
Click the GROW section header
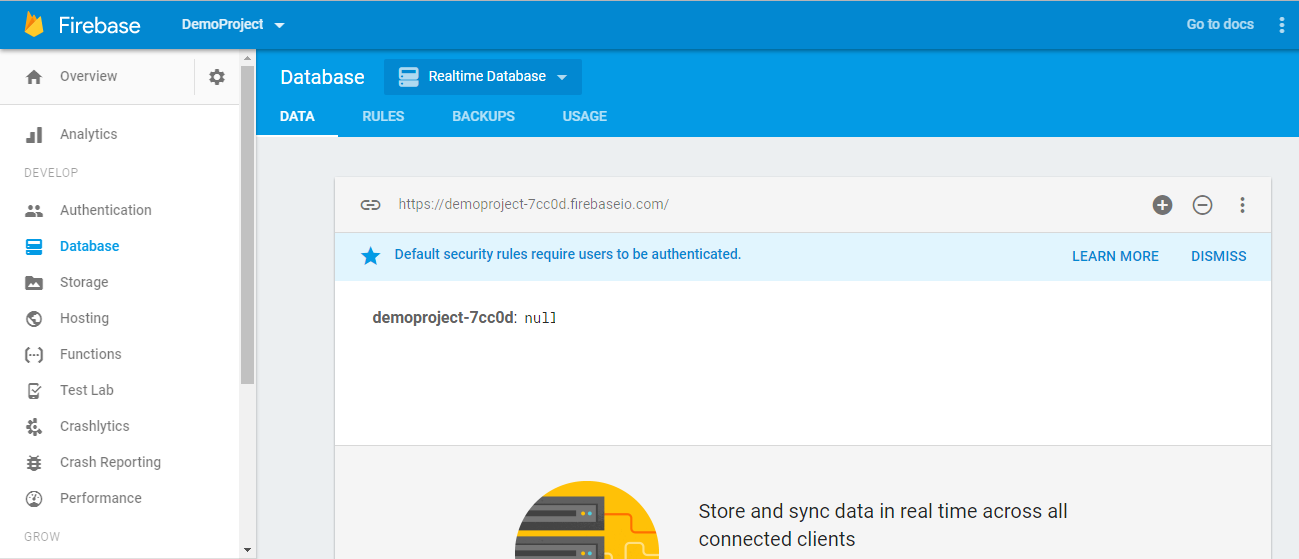point(42,537)
